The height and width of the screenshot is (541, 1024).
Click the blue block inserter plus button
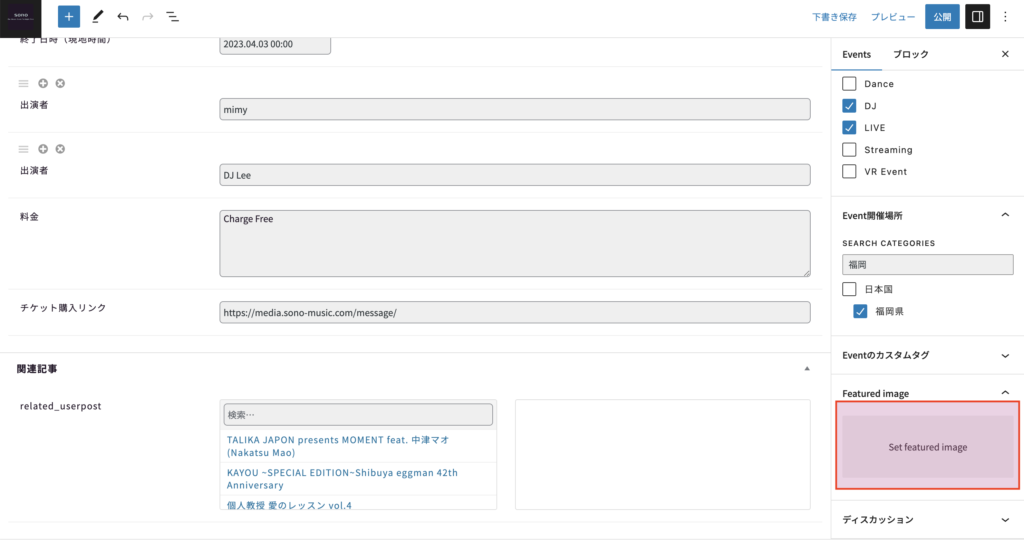click(69, 17)
